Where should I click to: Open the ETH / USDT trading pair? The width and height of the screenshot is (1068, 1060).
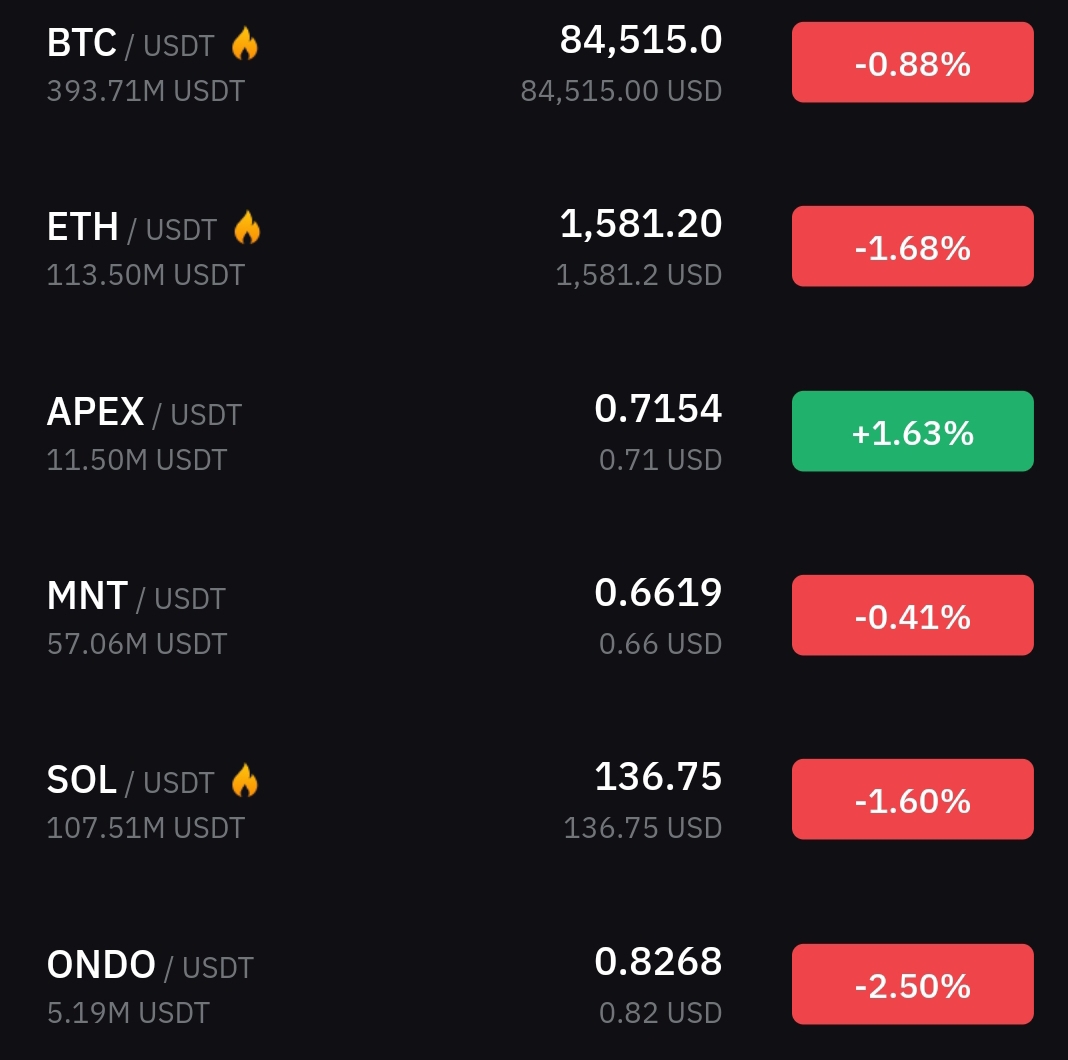132,228
